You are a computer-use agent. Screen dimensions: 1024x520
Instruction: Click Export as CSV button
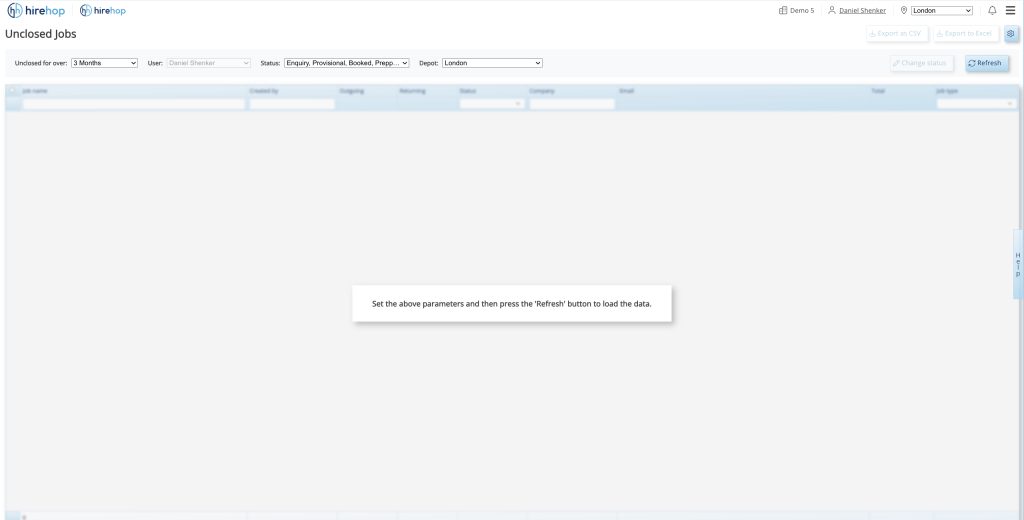[896, 33]
